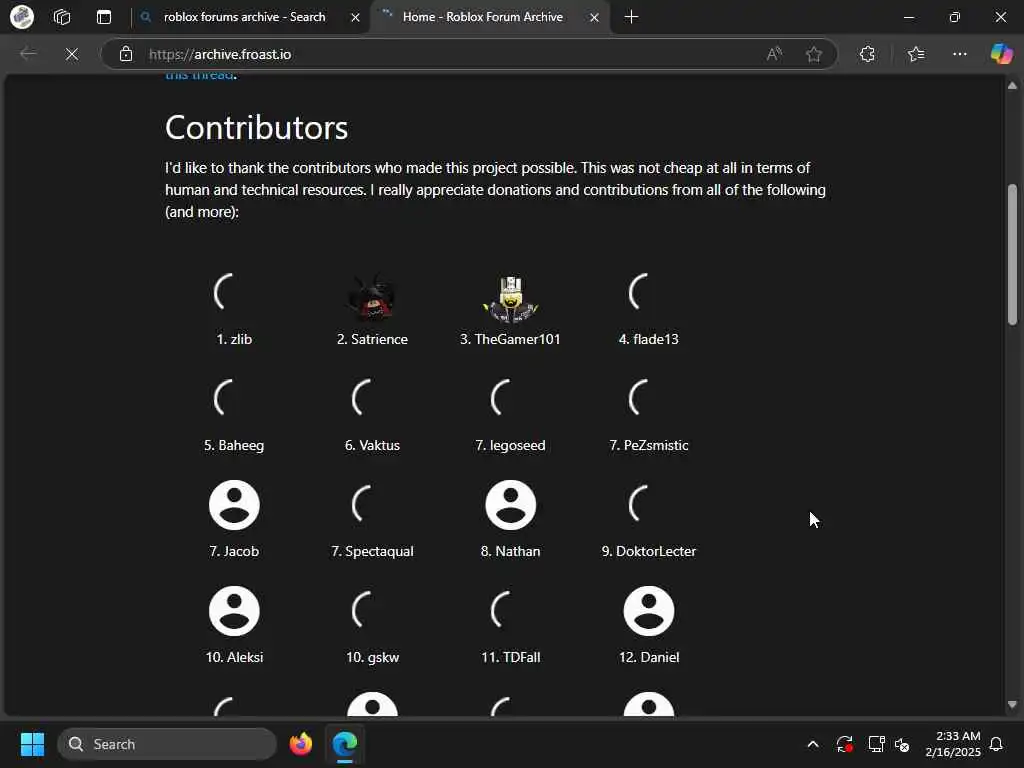View site information lock icon

coord(126,54)
